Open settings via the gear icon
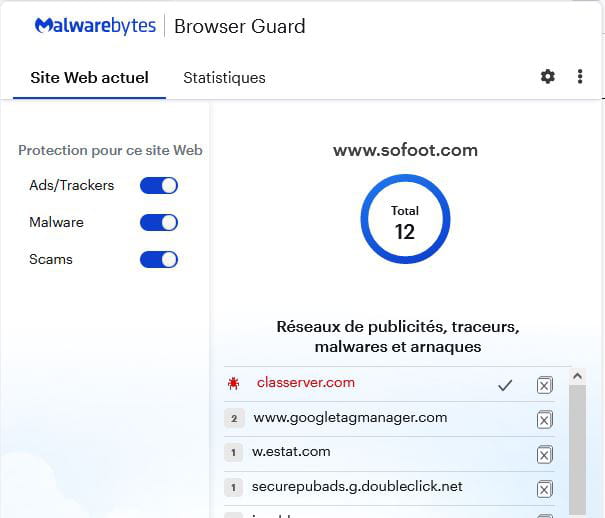 pyautogui.click(x=548, y=76)
